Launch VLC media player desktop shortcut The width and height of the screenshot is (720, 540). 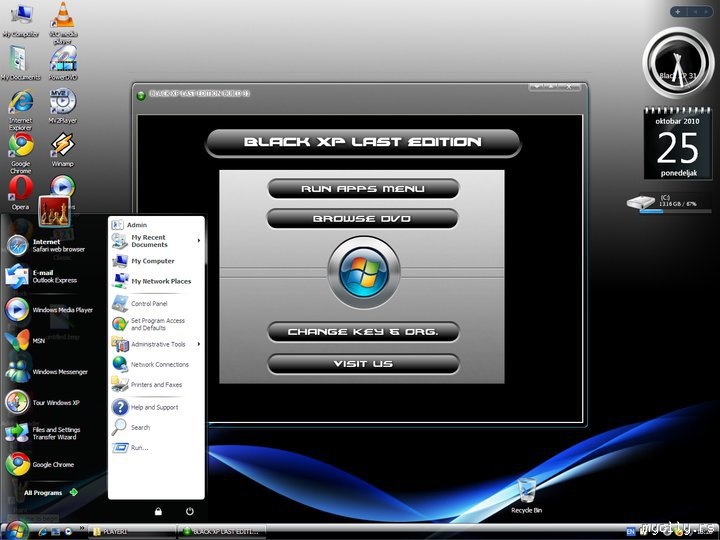[x=63, y=22]
